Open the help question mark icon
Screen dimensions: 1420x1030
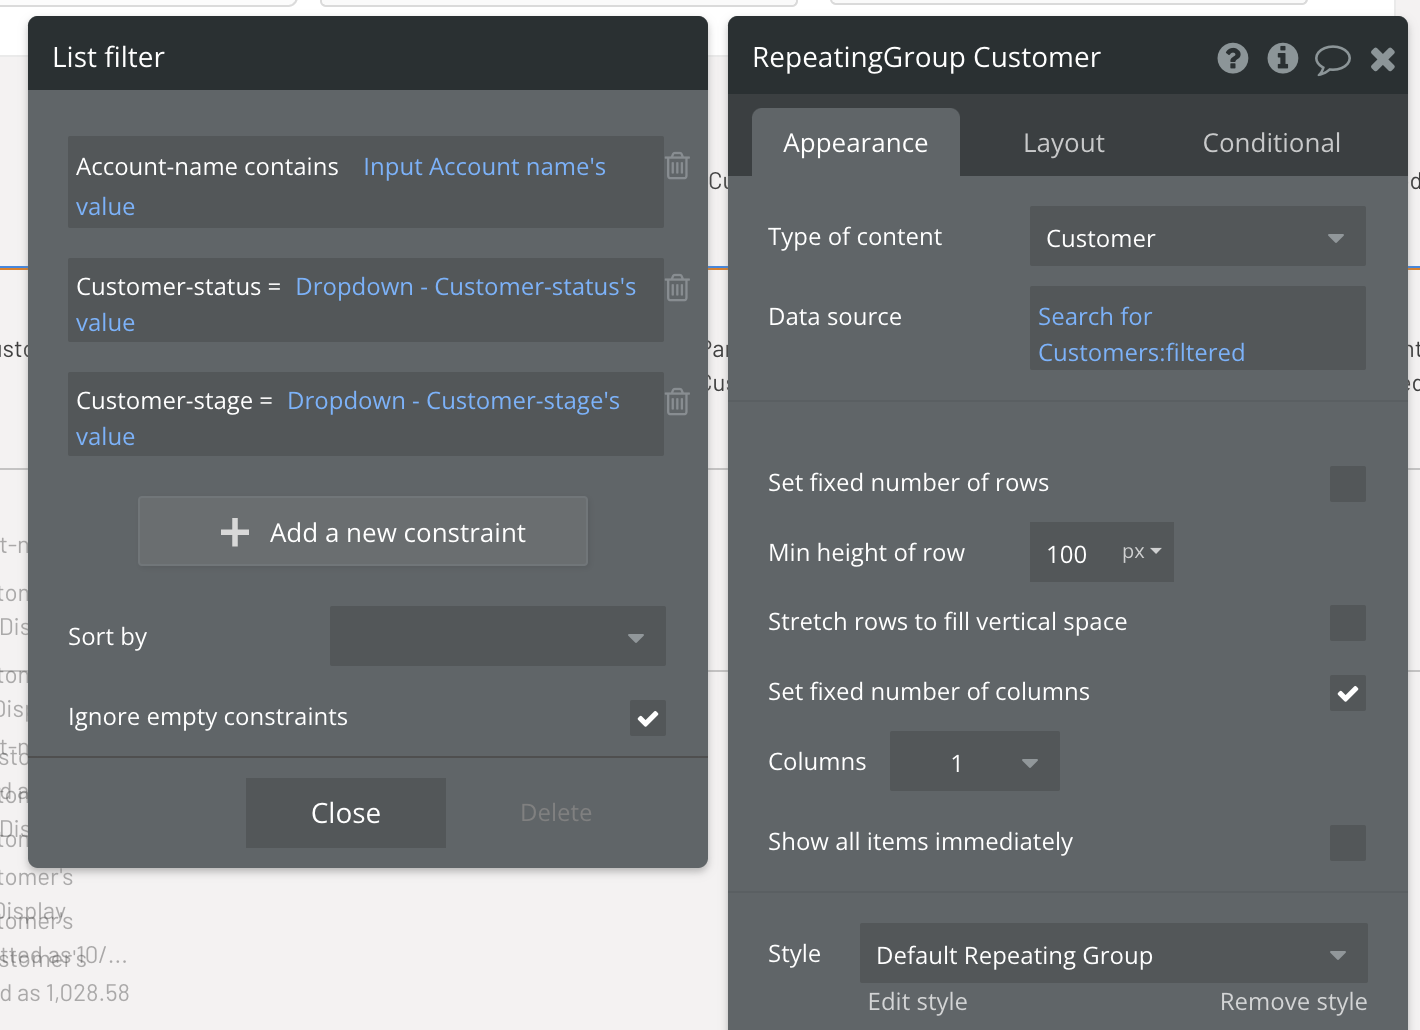click(x=1232, y=59)
